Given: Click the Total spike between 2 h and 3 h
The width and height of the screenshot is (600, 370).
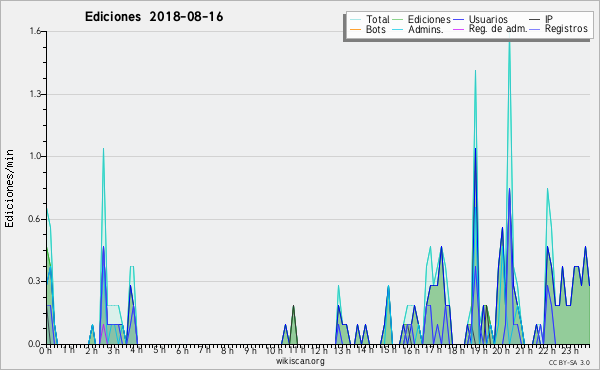Looking at the screenshot, I should click(103, 150).
